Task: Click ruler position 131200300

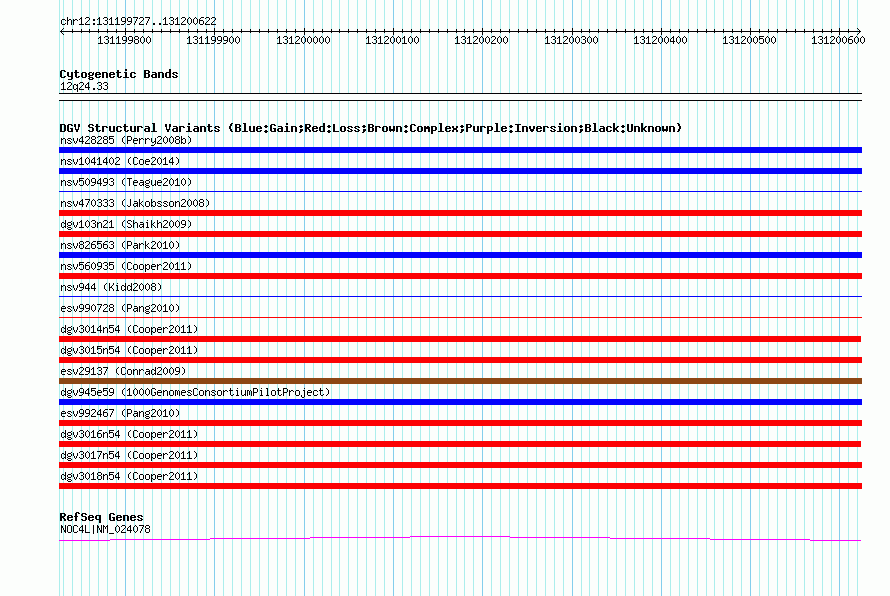Action: click(x=571, y=40)
